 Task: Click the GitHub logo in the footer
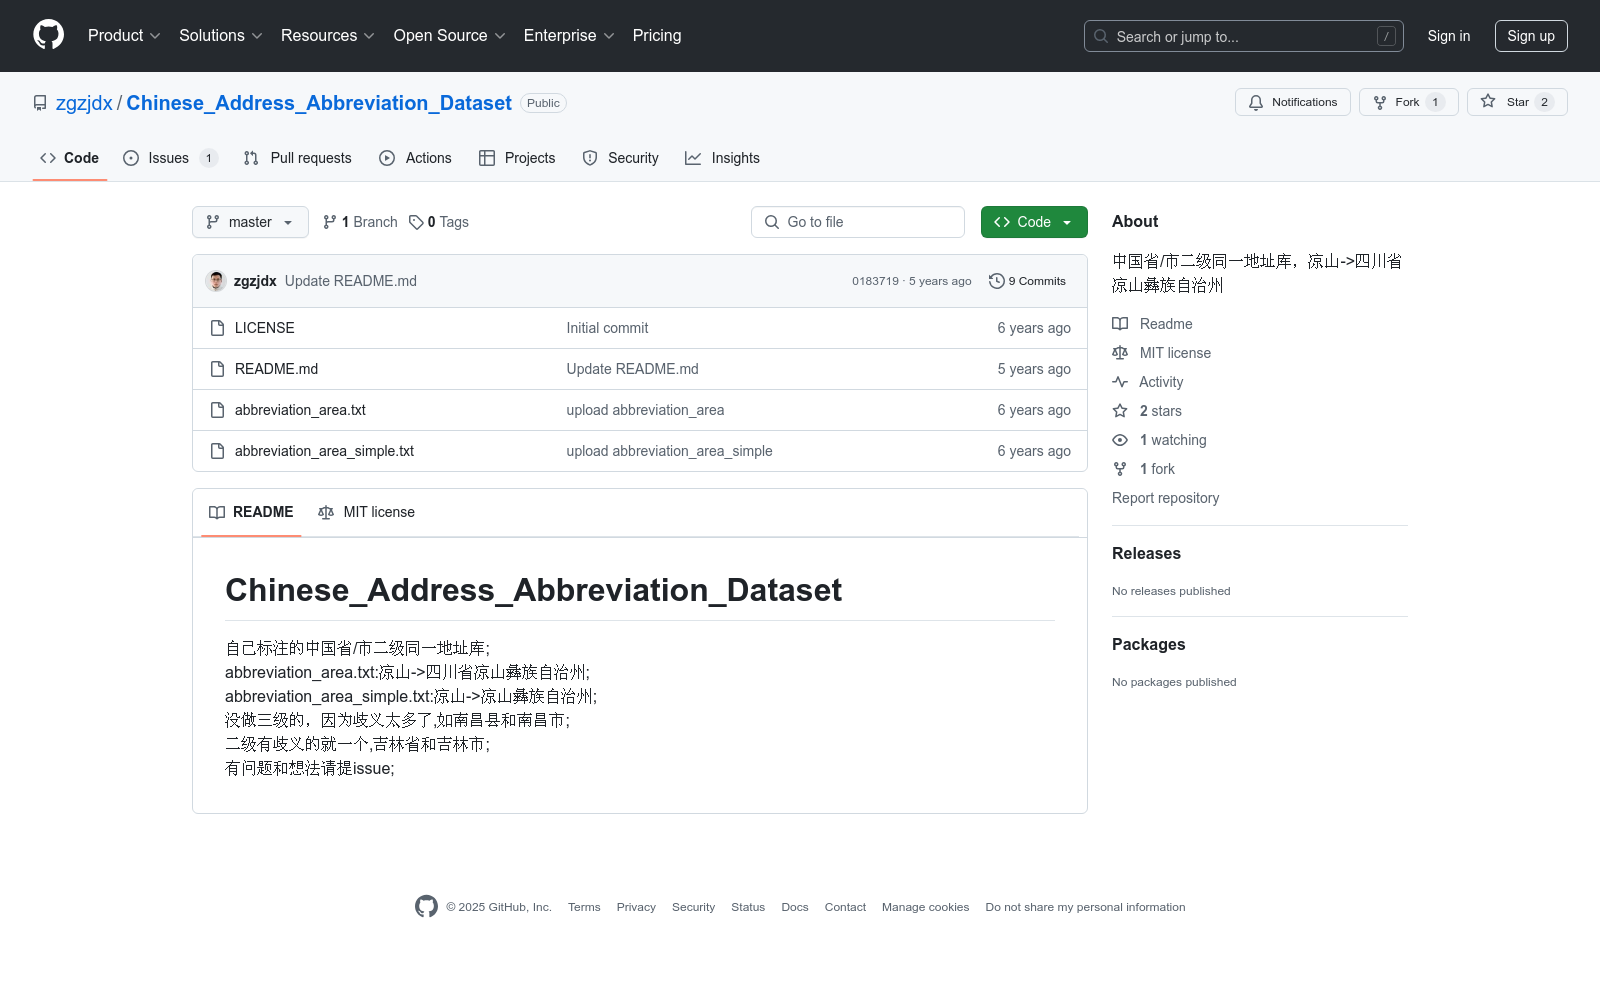426,907
